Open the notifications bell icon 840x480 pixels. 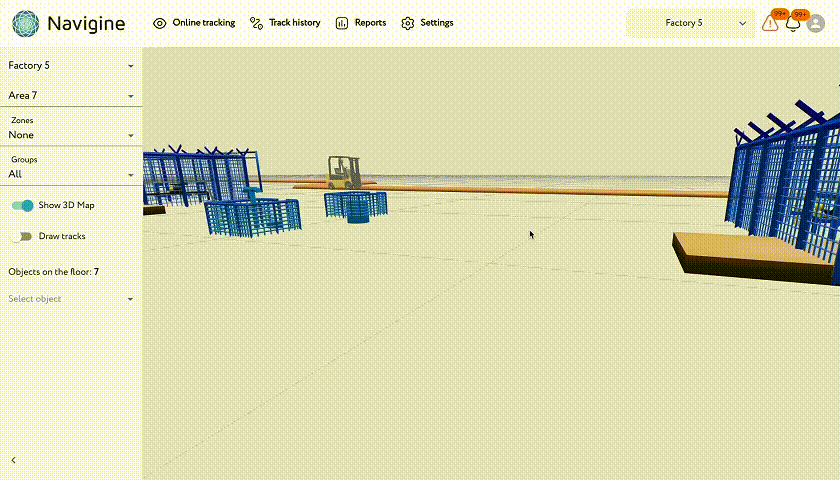pyautogui.click(x=793, y=23)
